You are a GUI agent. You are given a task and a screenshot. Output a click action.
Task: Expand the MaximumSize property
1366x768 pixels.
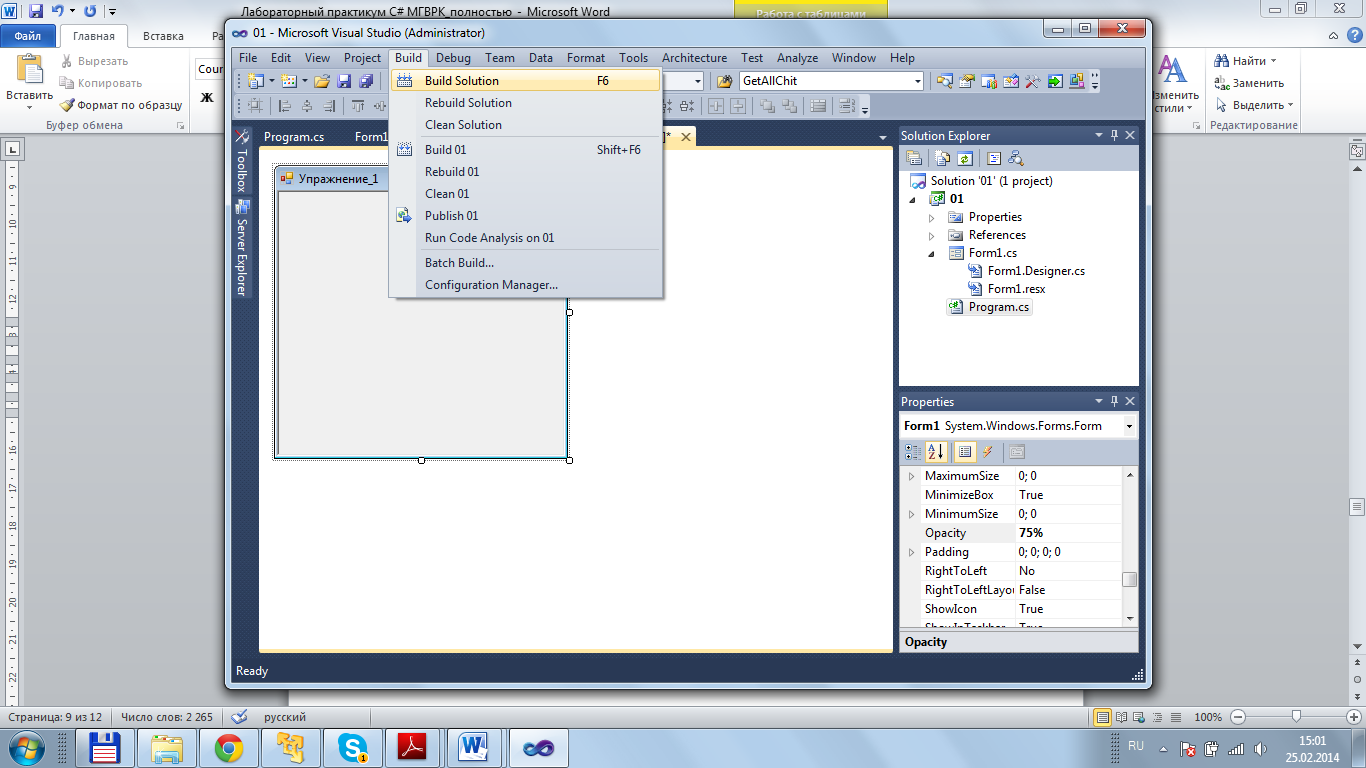(x=911, y=476)
